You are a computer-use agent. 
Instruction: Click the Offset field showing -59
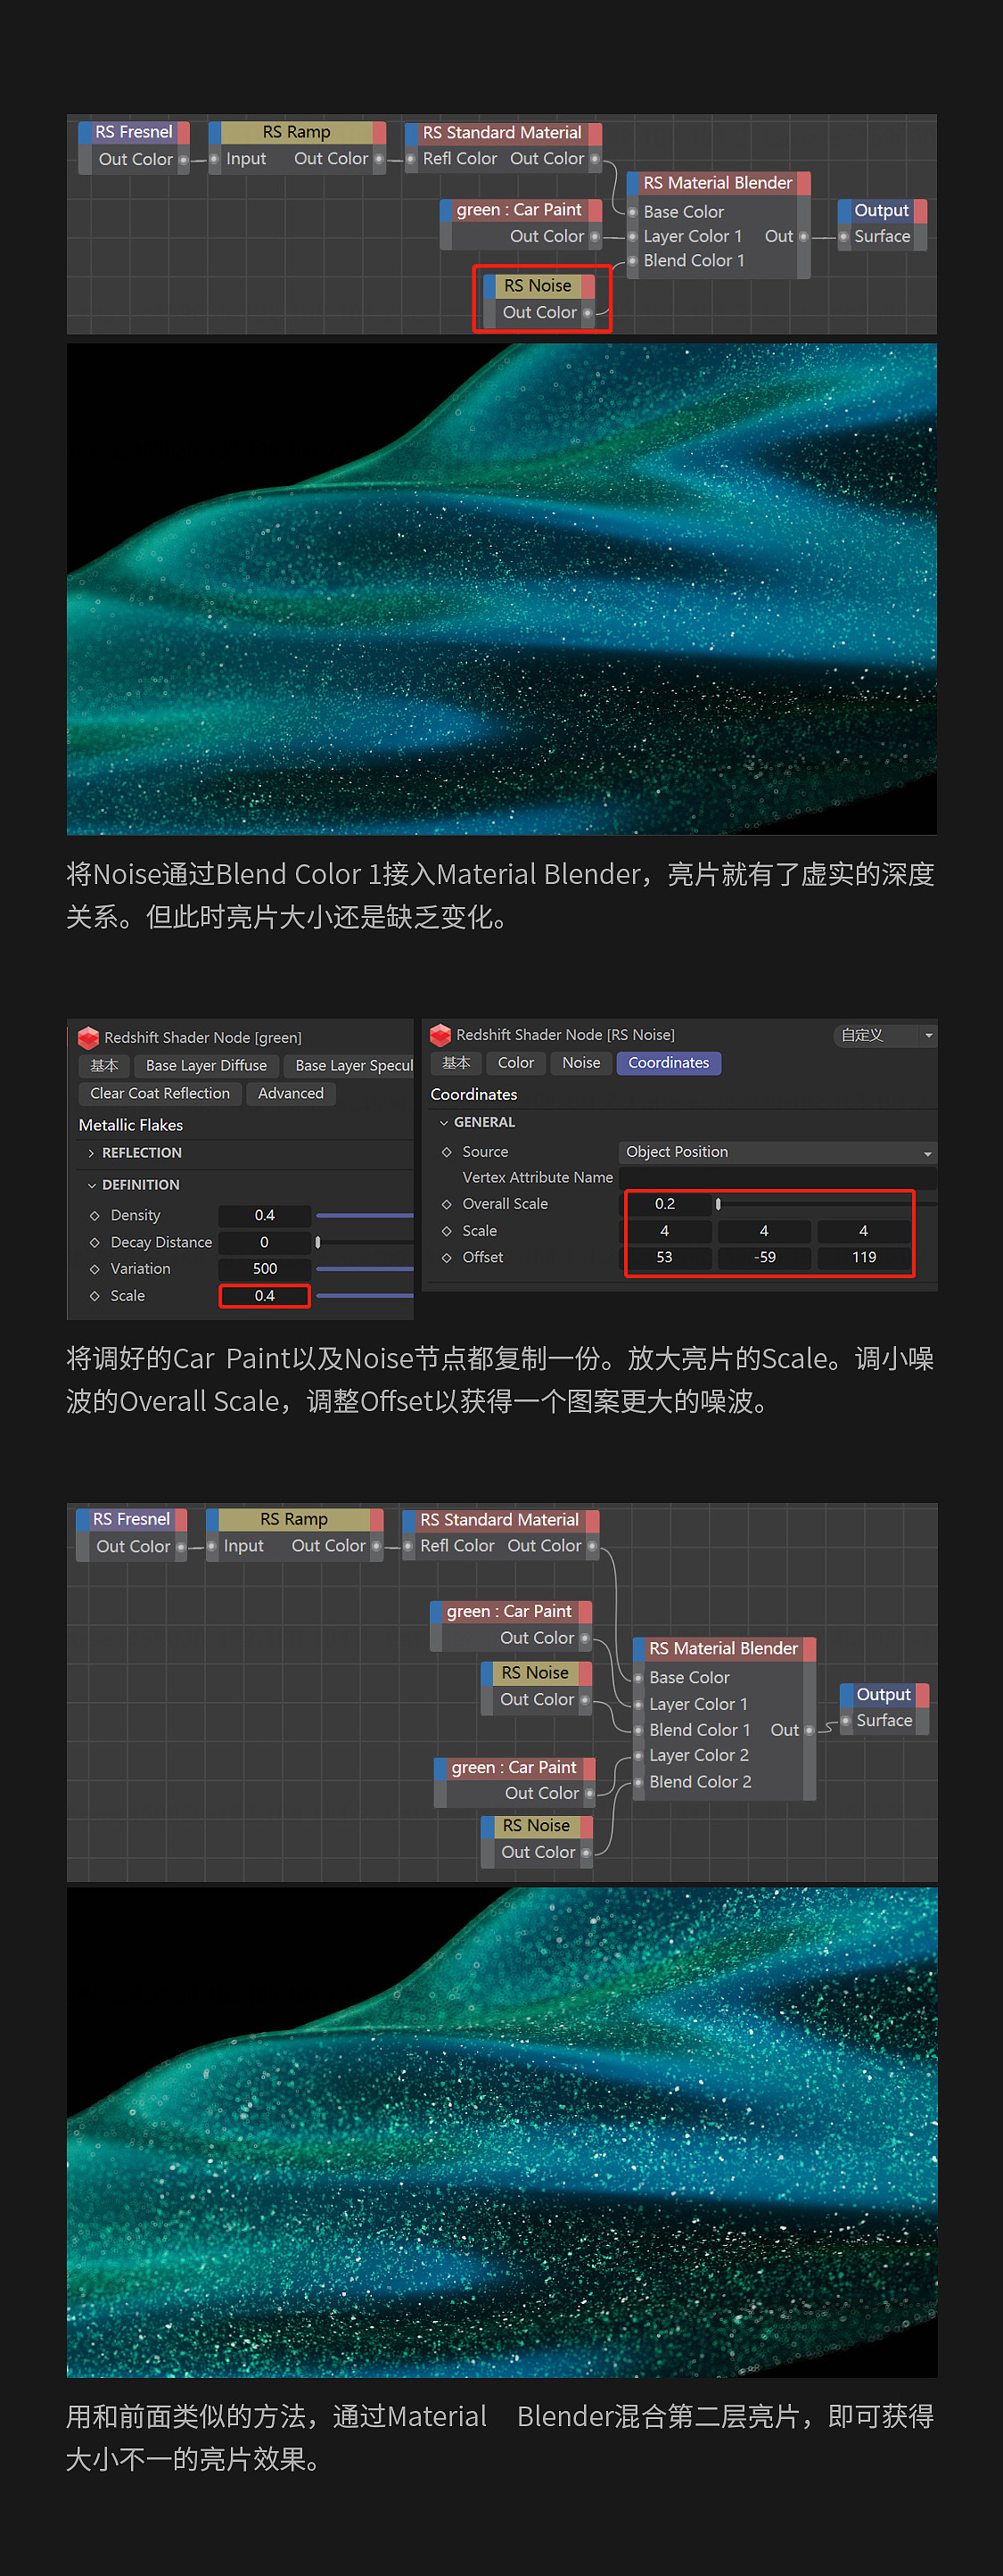[x=765, y=1257]
